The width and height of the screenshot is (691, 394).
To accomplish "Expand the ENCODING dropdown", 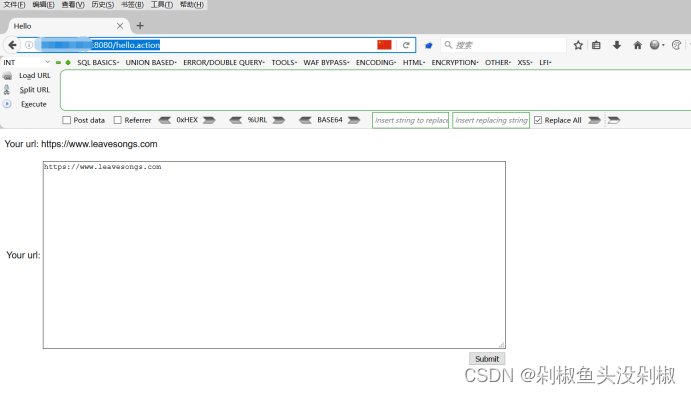I will 376,63.
